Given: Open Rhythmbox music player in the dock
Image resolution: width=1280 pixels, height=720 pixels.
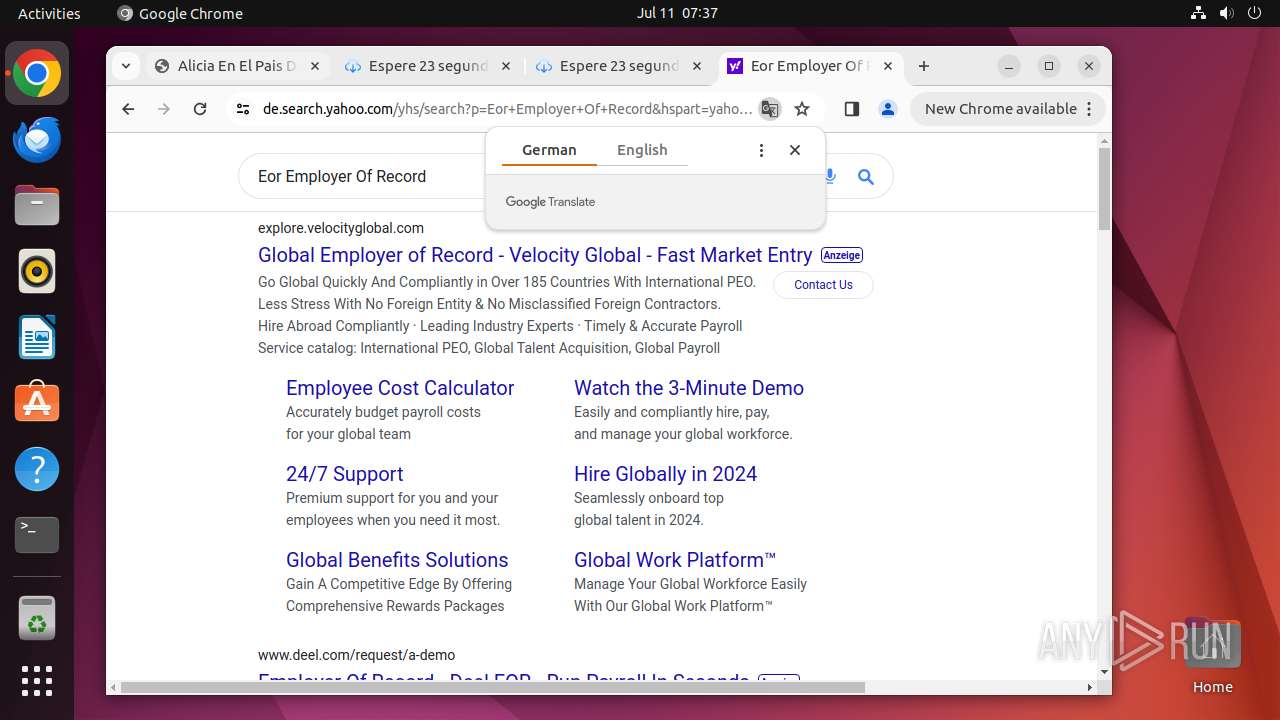Looking at the screenshot, I should tap(37, 272).
